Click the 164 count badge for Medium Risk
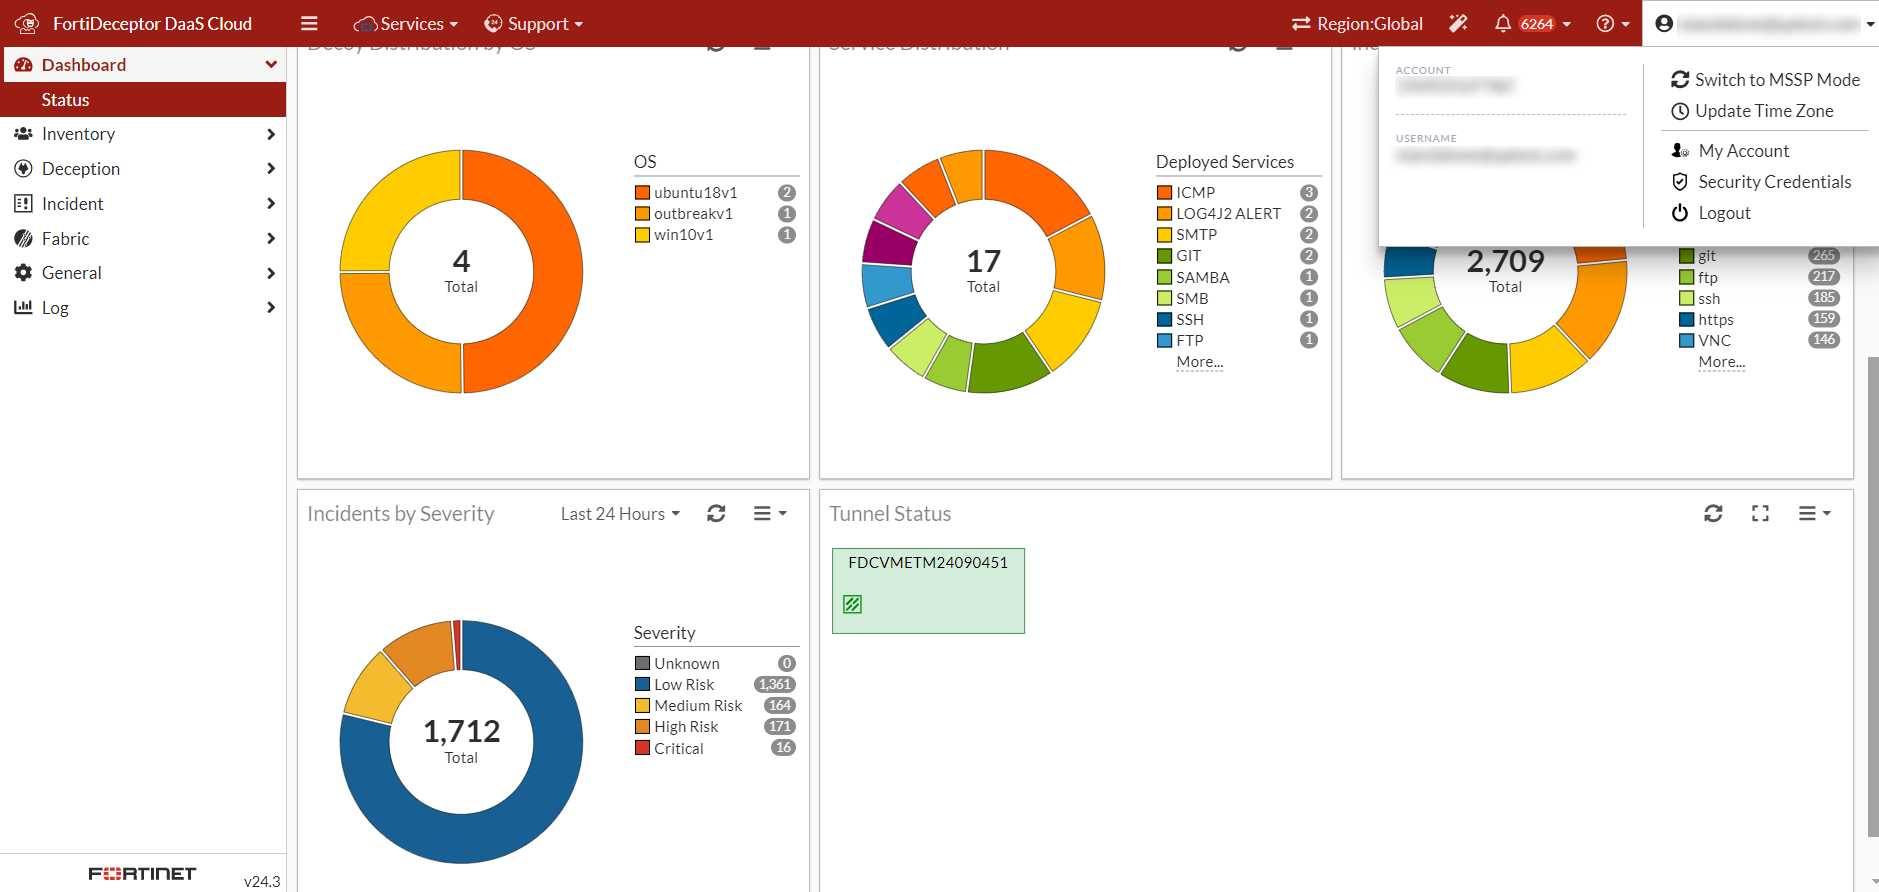The width and height of the screenshot is (1879, 892). point(780,706)
